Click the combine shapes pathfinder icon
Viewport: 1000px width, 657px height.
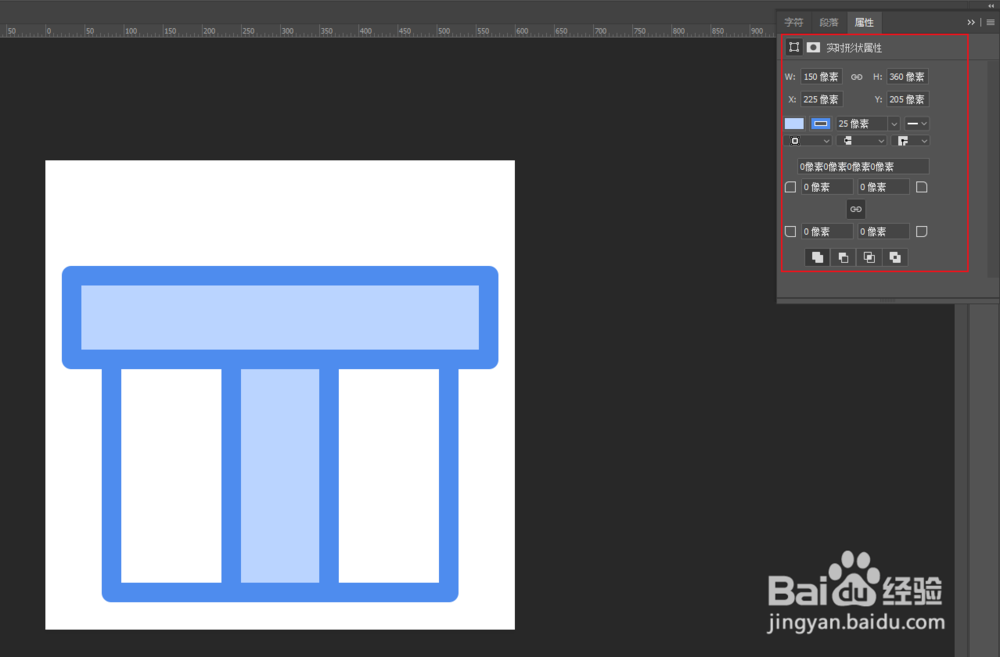tap(817, 257)
